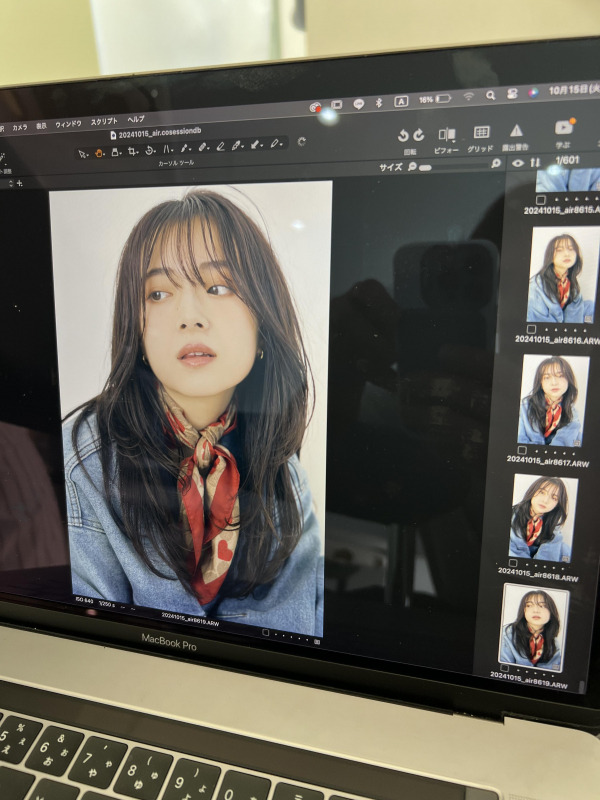The width and height of the screenshot is (600, 800).
Task: Click the 1/250 s shutter speed readout
Action: pyautogui.click(x=107, y=604)
